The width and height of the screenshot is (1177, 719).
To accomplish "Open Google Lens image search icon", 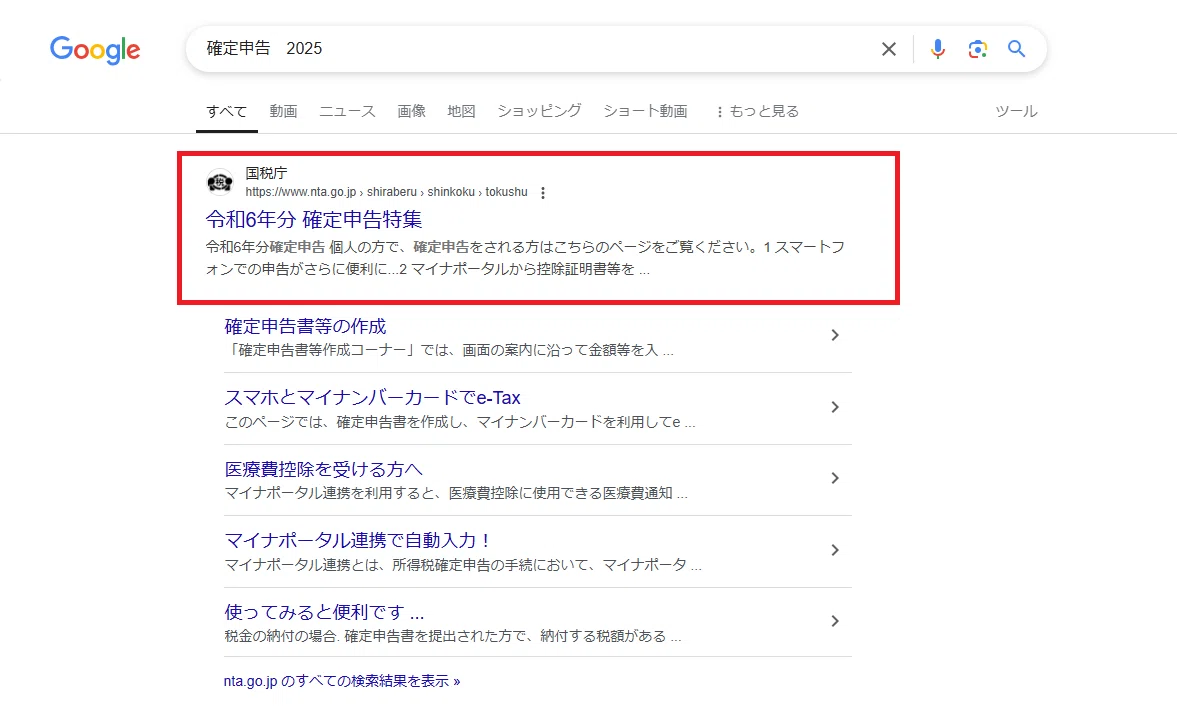I will click(977, 49).
